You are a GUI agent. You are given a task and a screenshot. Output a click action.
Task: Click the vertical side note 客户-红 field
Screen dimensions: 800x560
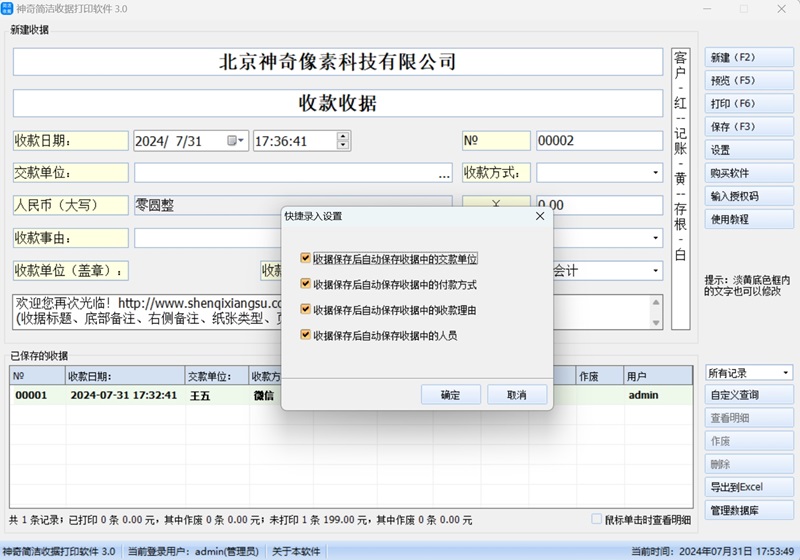[681, 189]
